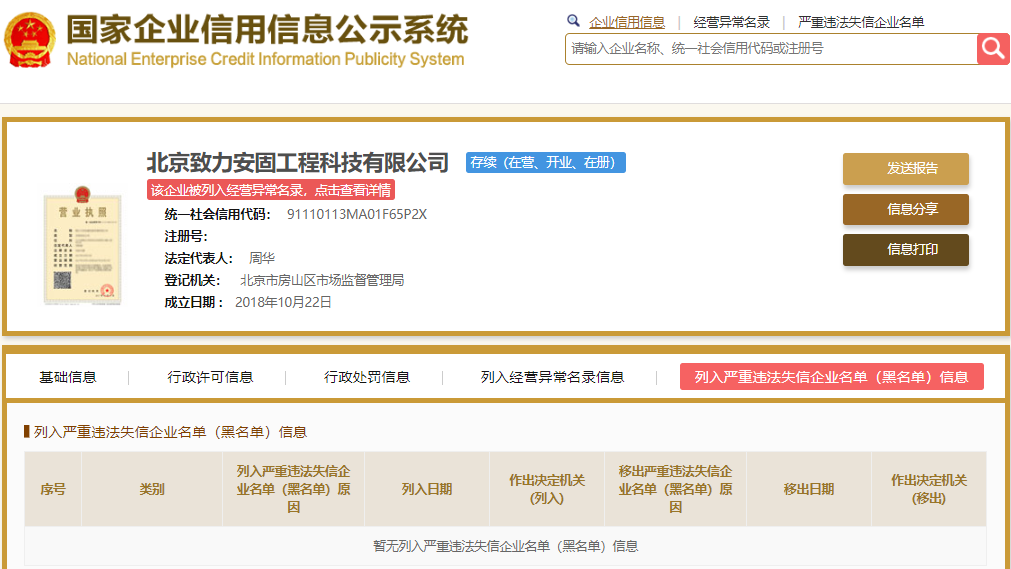
Task: Switch to the 基础信息 tab
Action: (68, 377)
